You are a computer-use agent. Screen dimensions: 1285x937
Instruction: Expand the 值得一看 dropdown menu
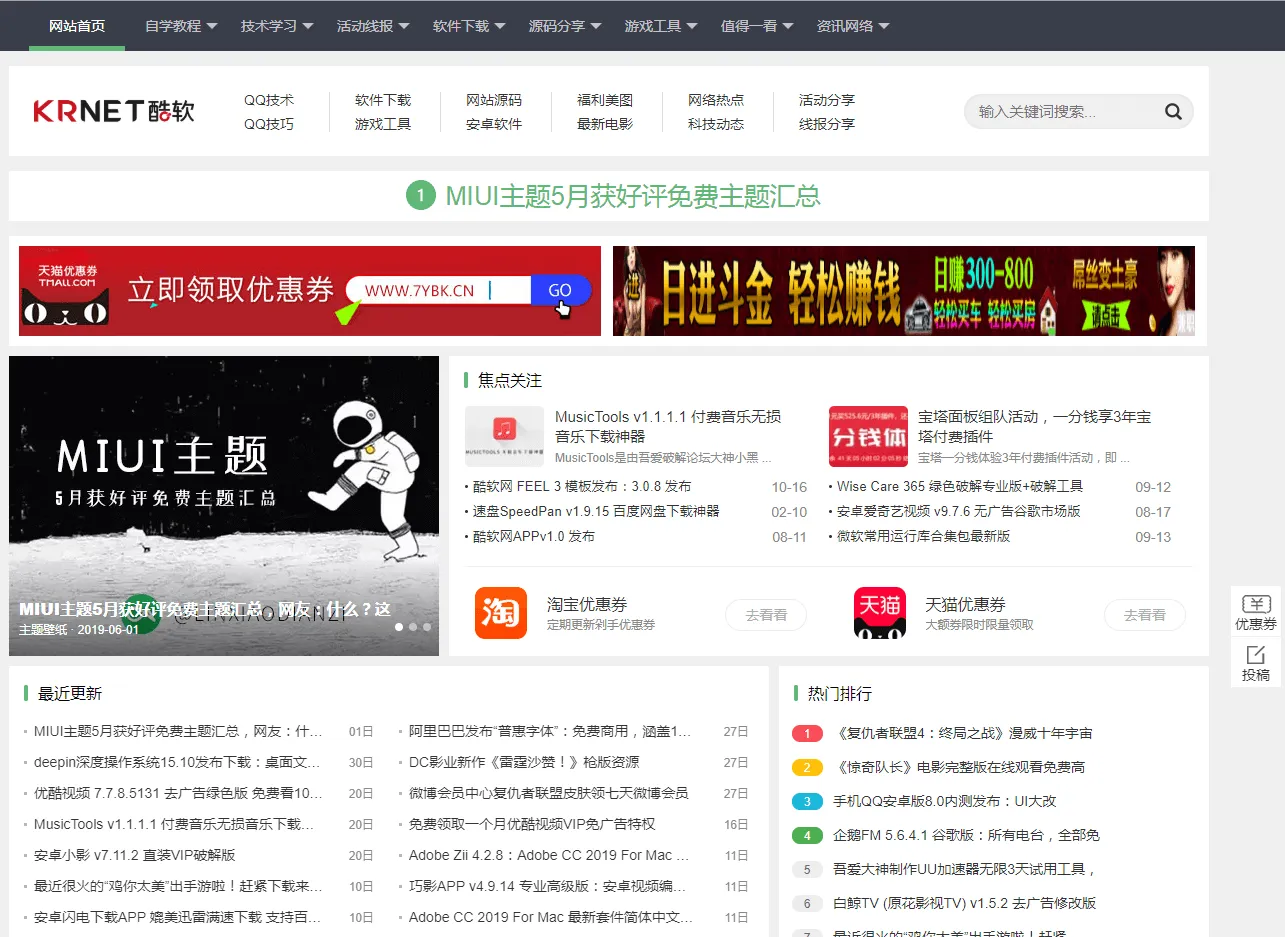coord(757,26)
